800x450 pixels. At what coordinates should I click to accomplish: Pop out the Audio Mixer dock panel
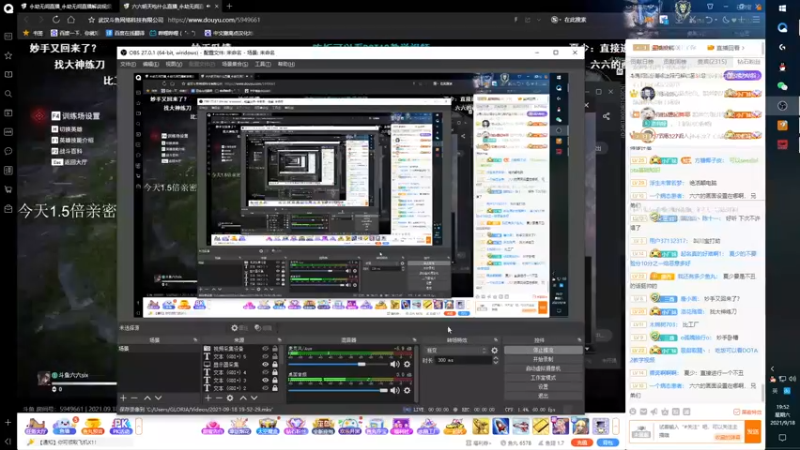click(x=414, y=340)
